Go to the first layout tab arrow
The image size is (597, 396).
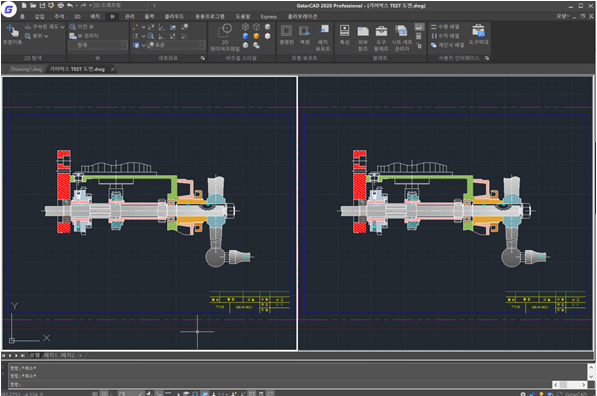(4, 355)
